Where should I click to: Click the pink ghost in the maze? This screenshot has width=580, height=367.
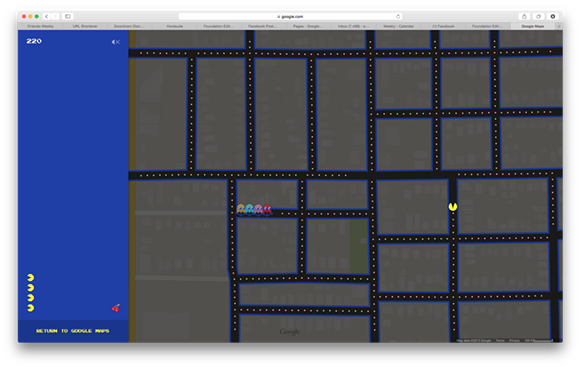259,209
